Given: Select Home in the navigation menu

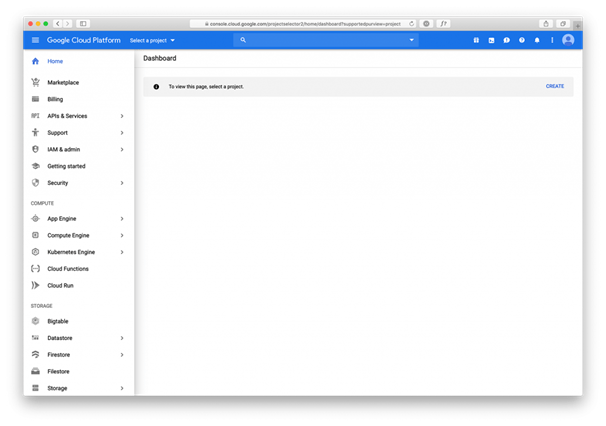Looking at the screenshot, I should point(55,61).
